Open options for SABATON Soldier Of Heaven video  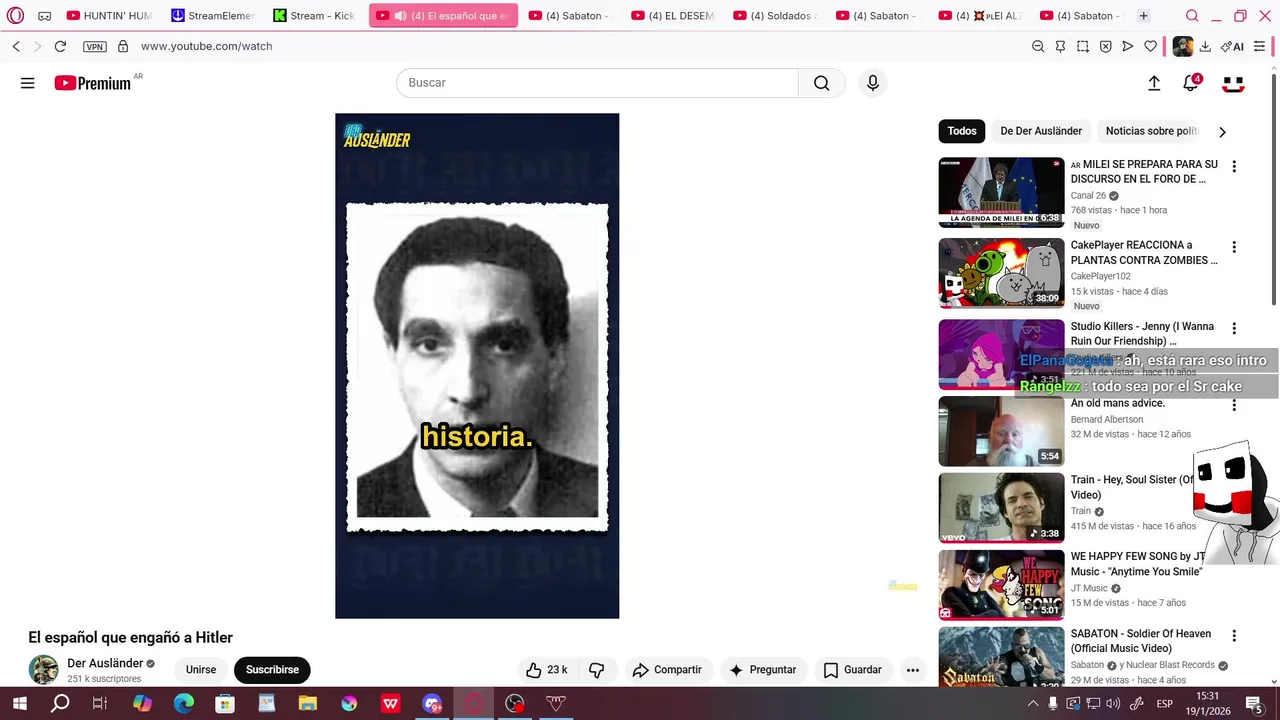coord(1234,636)
